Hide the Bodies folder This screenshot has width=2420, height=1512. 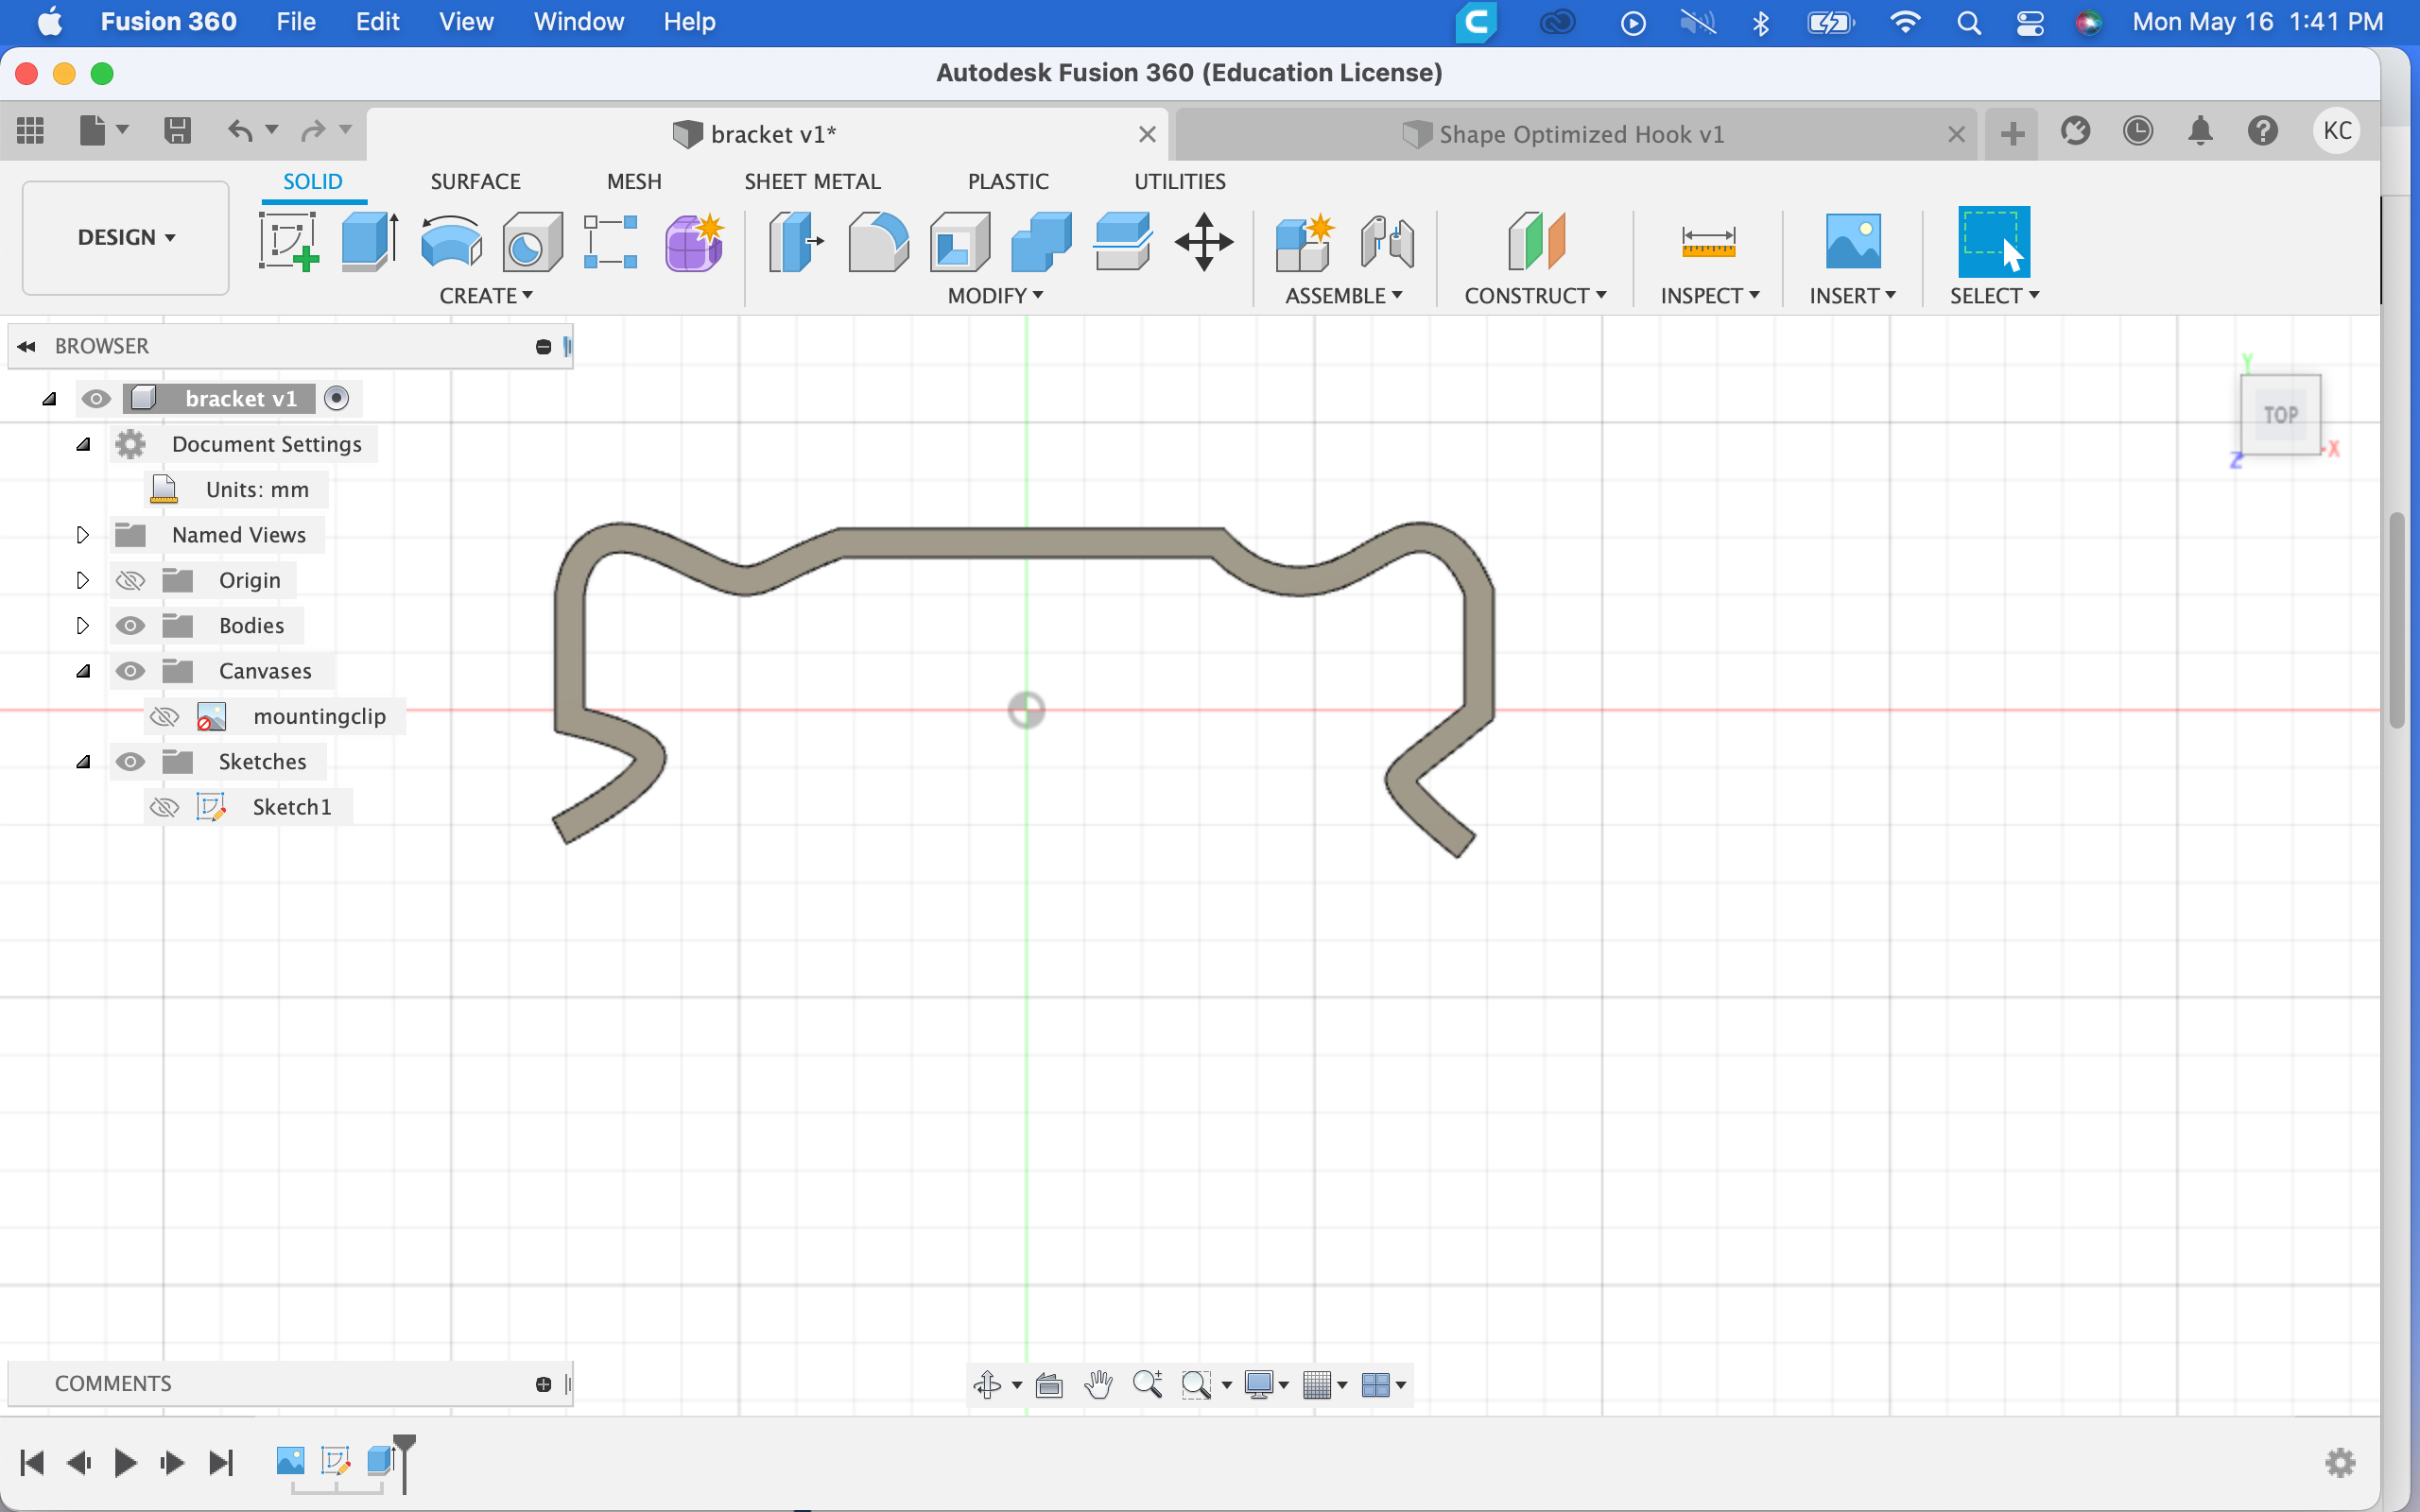click(x=130, y=626)
